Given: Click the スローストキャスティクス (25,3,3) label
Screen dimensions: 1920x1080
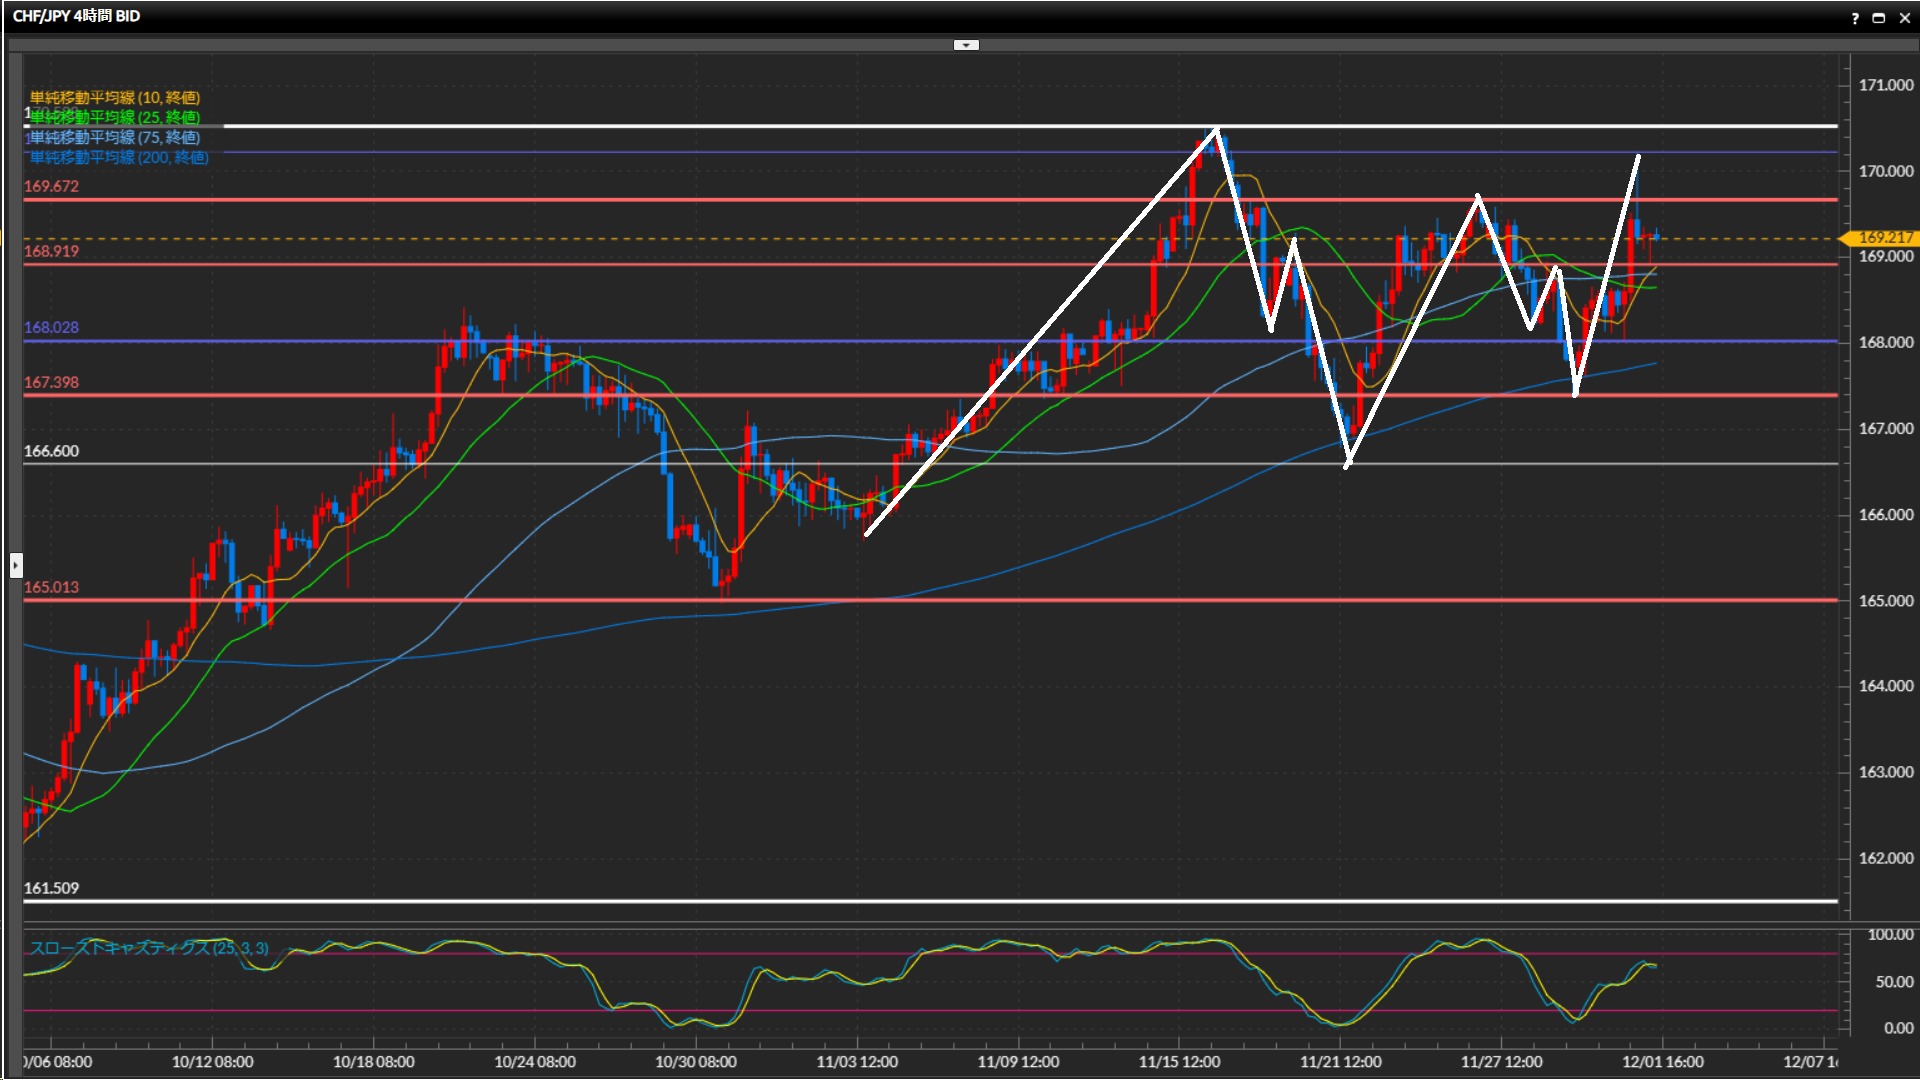Looking at the screenshot, I should point(148,947).
